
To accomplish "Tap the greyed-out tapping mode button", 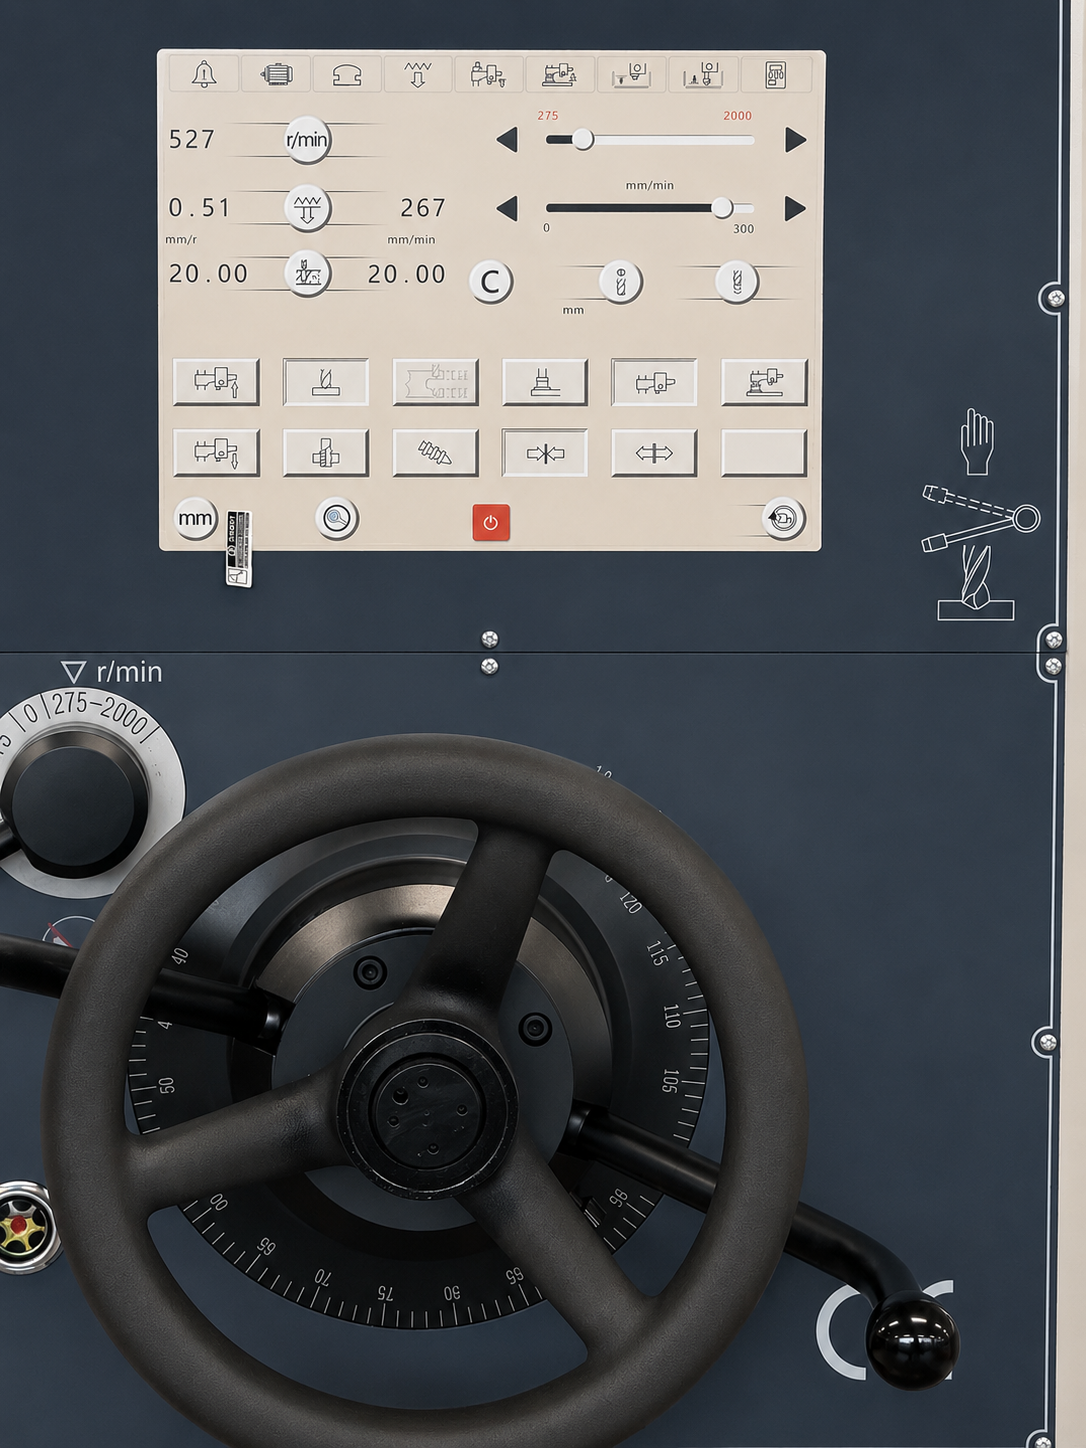I will pos(435,382).
